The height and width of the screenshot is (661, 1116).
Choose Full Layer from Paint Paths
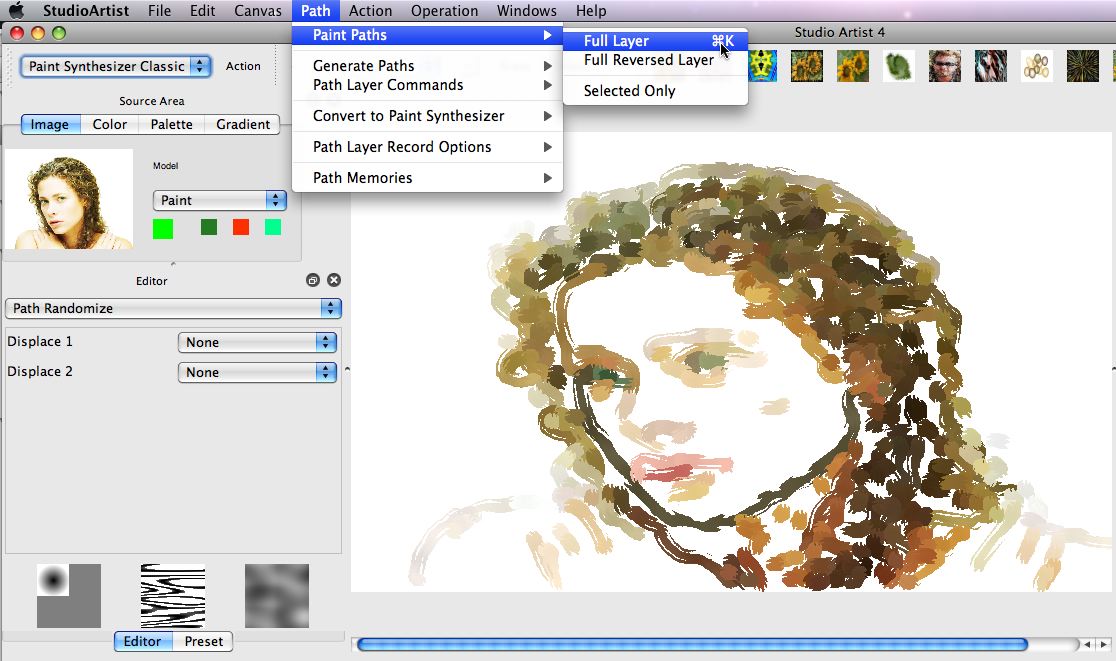pyautogui.click(x=655, y=41)
